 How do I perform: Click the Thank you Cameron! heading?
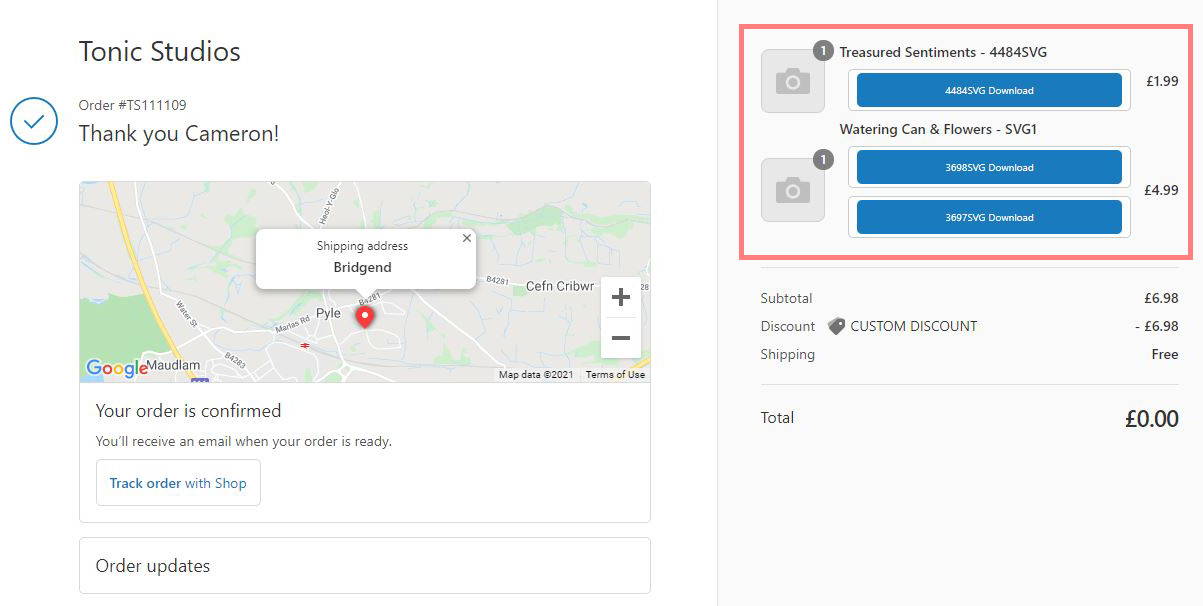pyautogui.click(x=179, y=133)
